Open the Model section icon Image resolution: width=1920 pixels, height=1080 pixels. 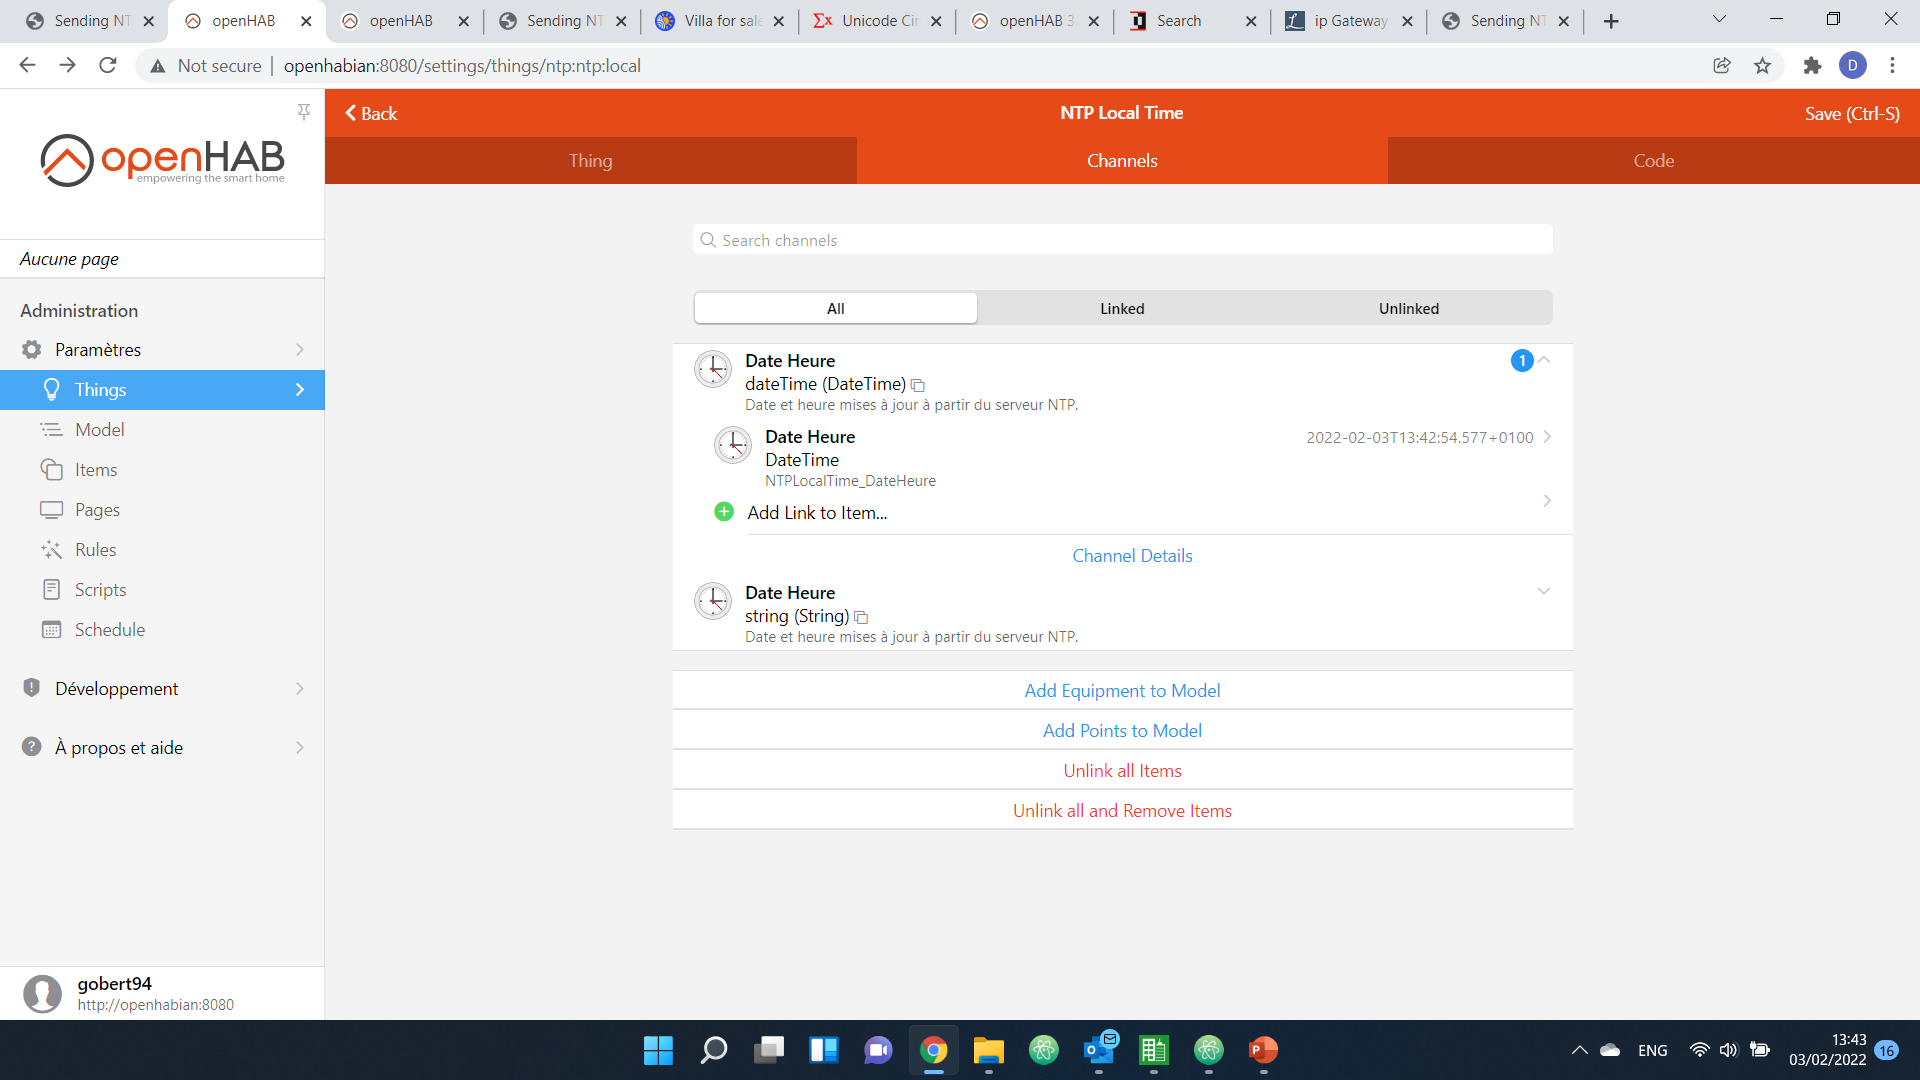pyautogui.click(x=52, y=429)
